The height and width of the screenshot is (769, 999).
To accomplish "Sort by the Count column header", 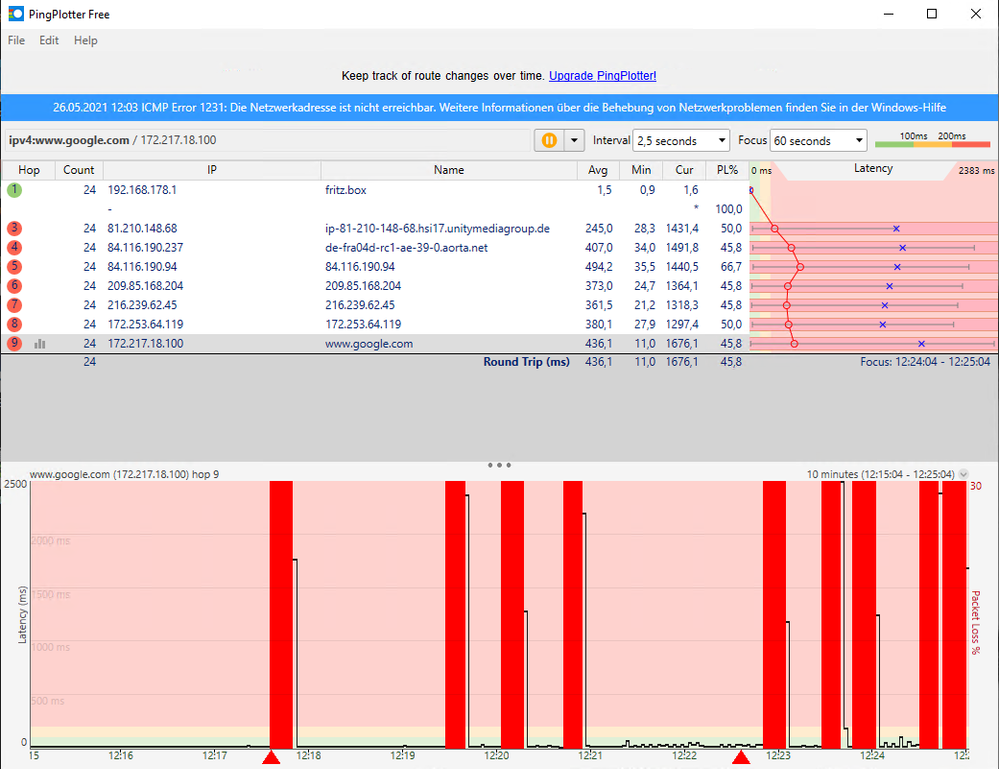I will point(79,170).
